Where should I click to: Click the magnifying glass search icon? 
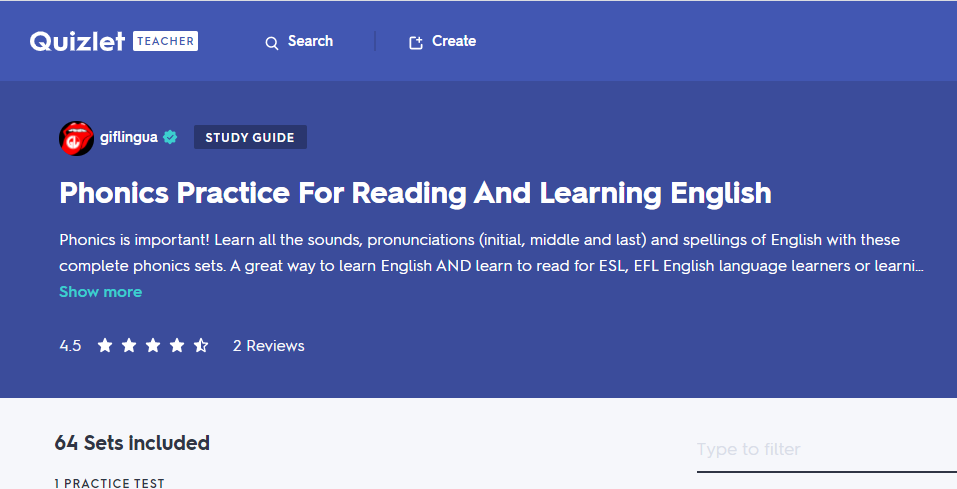point(272,42)
